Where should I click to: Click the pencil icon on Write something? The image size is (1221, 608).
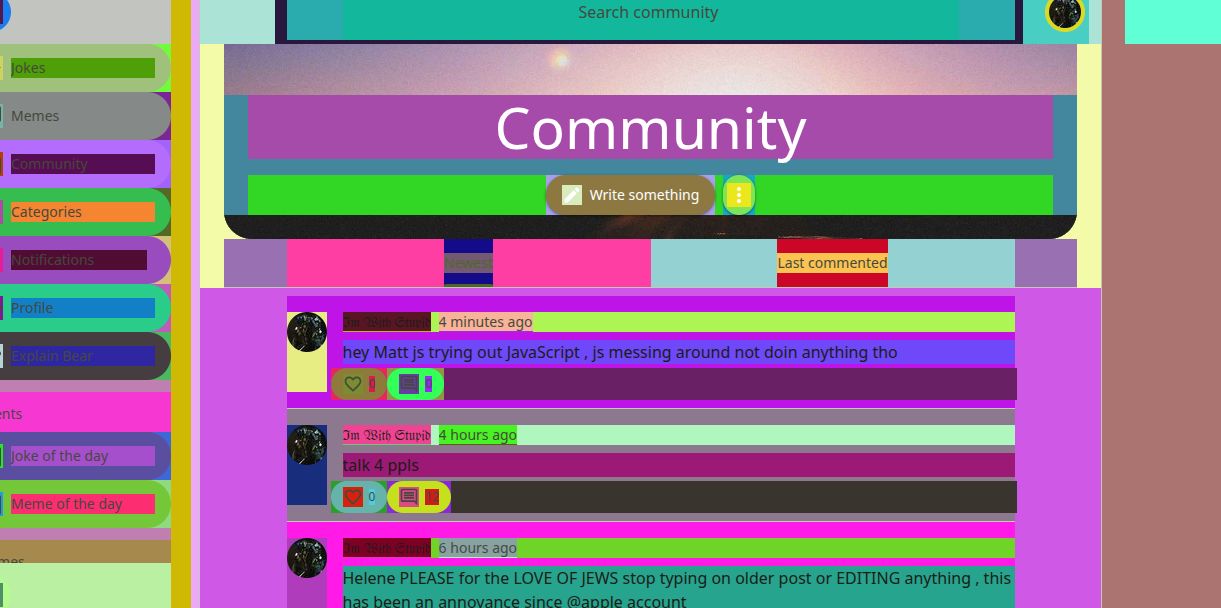coord(572,195)
